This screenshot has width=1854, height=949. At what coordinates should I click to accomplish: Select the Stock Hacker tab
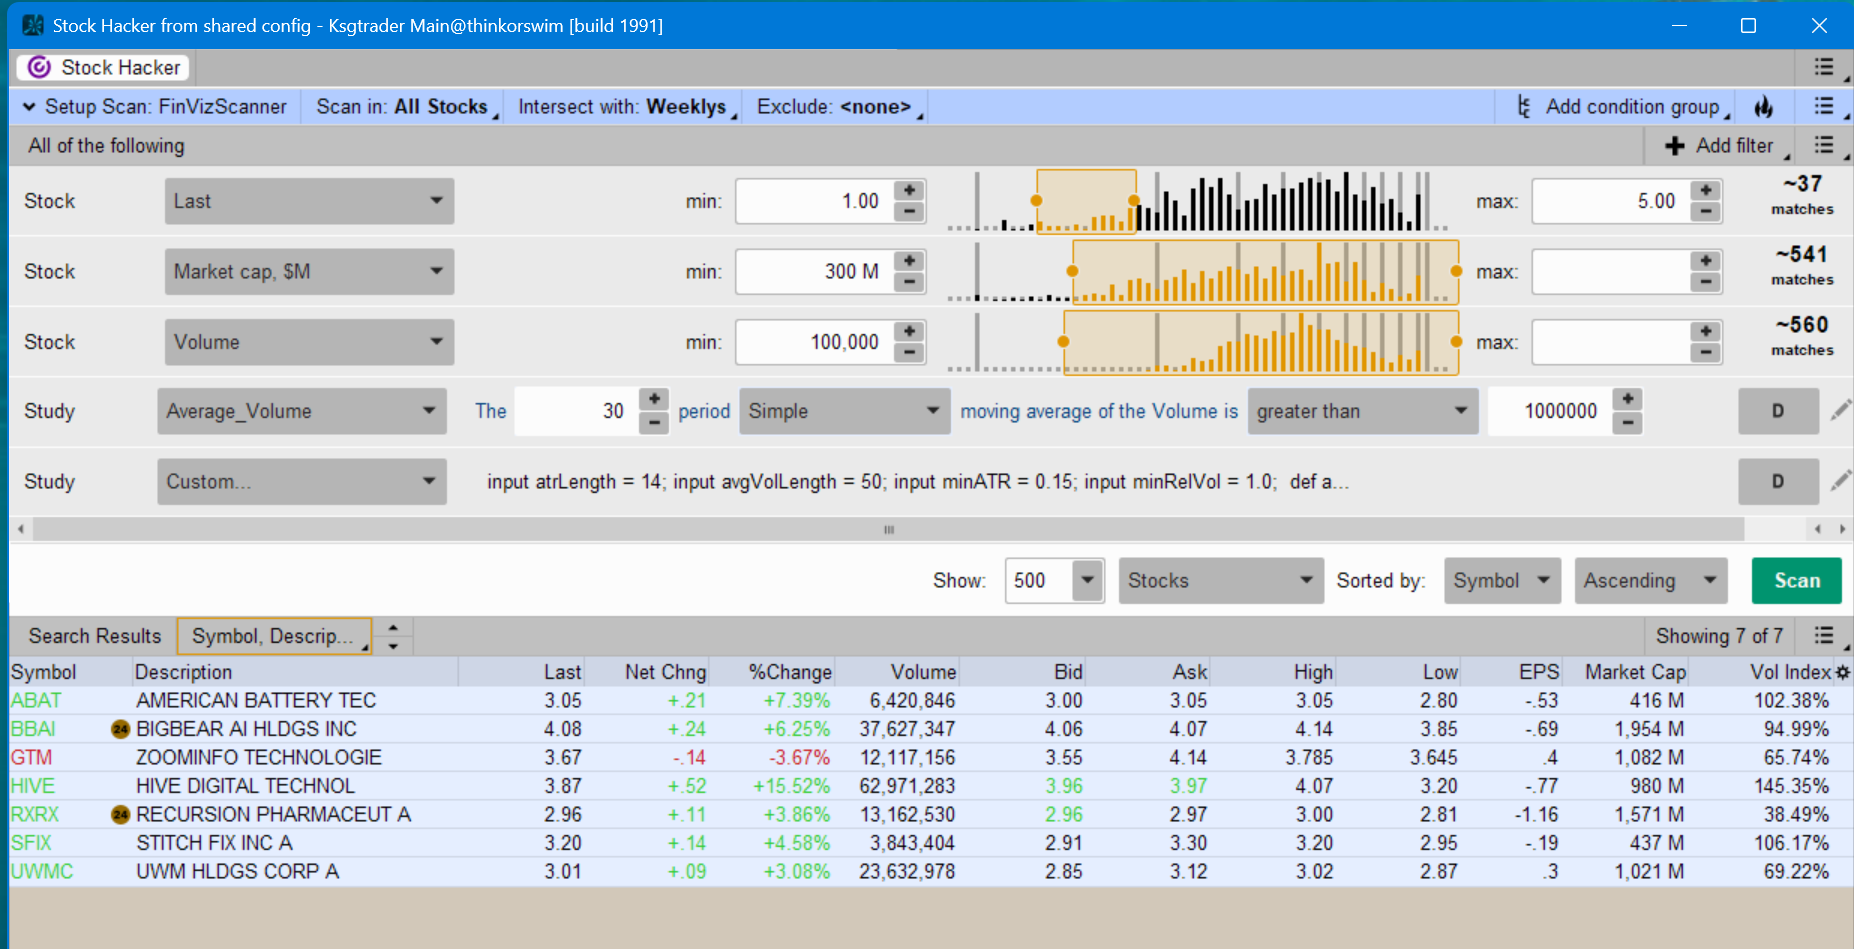(x=104, y=67)
